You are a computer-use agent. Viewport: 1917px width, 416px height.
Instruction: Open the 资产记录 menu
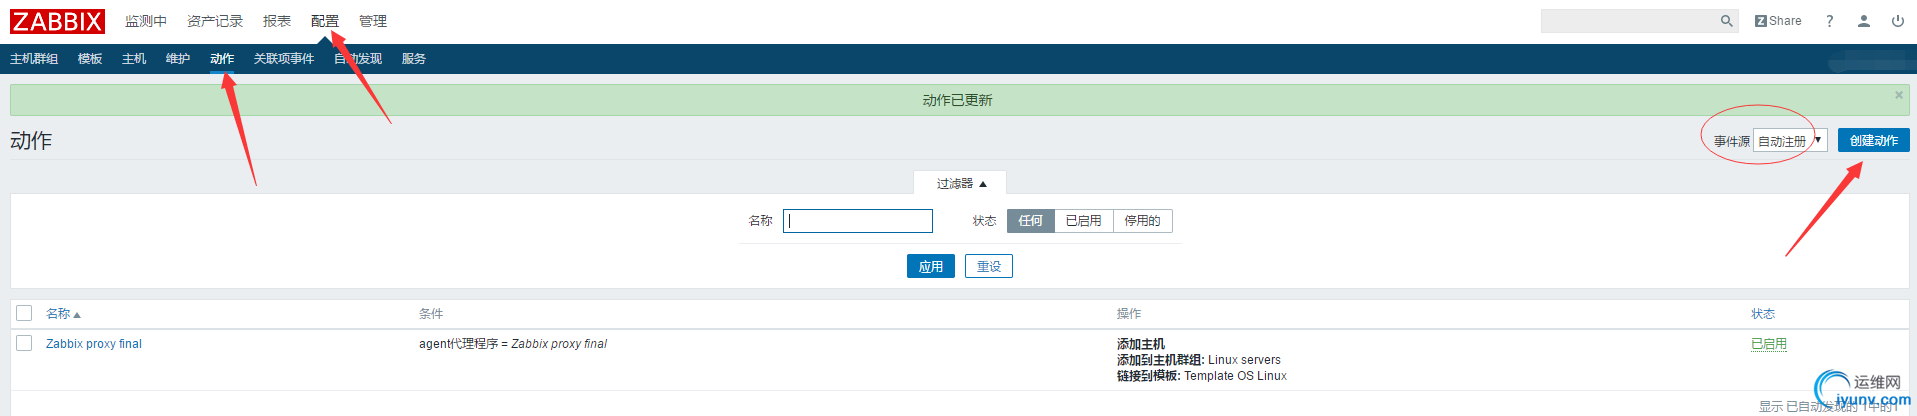[215, 21]
